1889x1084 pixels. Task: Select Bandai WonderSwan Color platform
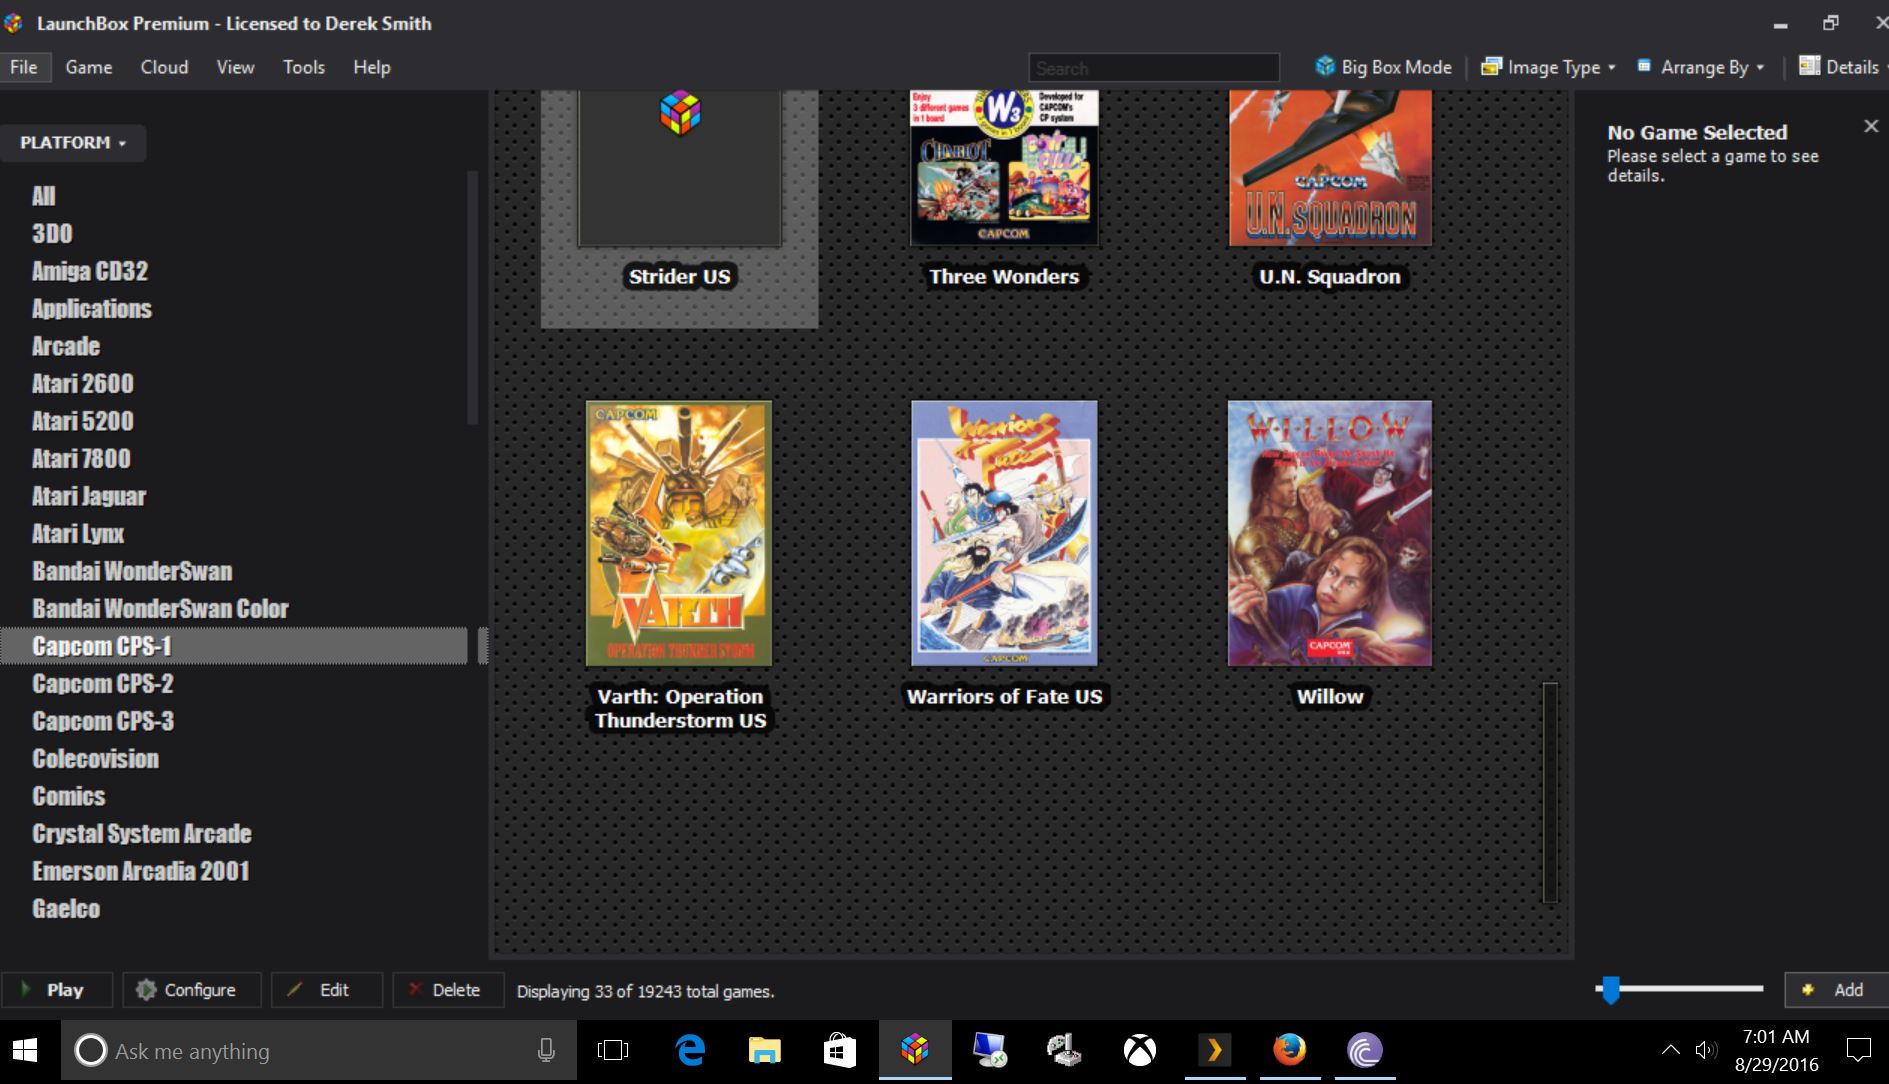click(x=160, y=608)
